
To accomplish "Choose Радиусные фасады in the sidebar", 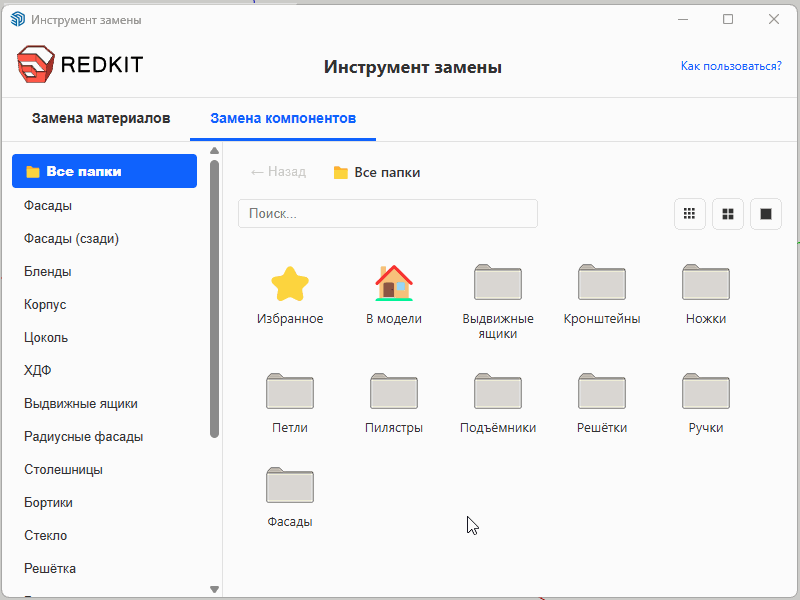I will coord(84,437).
